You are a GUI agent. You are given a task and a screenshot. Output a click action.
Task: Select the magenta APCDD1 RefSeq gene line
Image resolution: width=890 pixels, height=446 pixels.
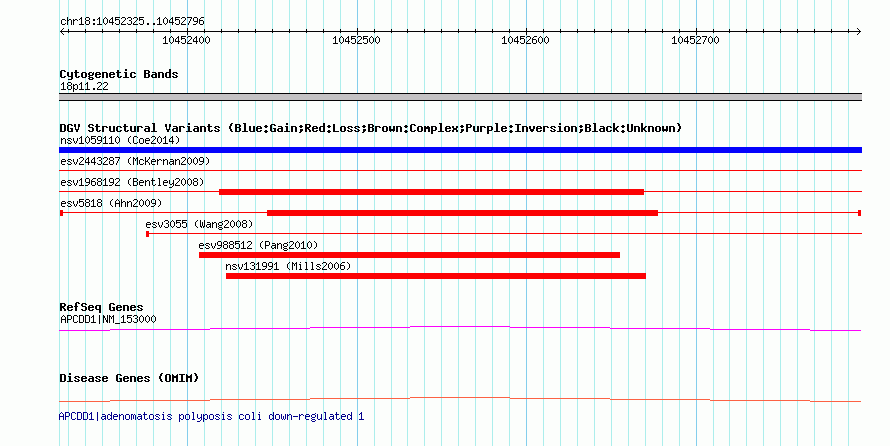point(460,329)
